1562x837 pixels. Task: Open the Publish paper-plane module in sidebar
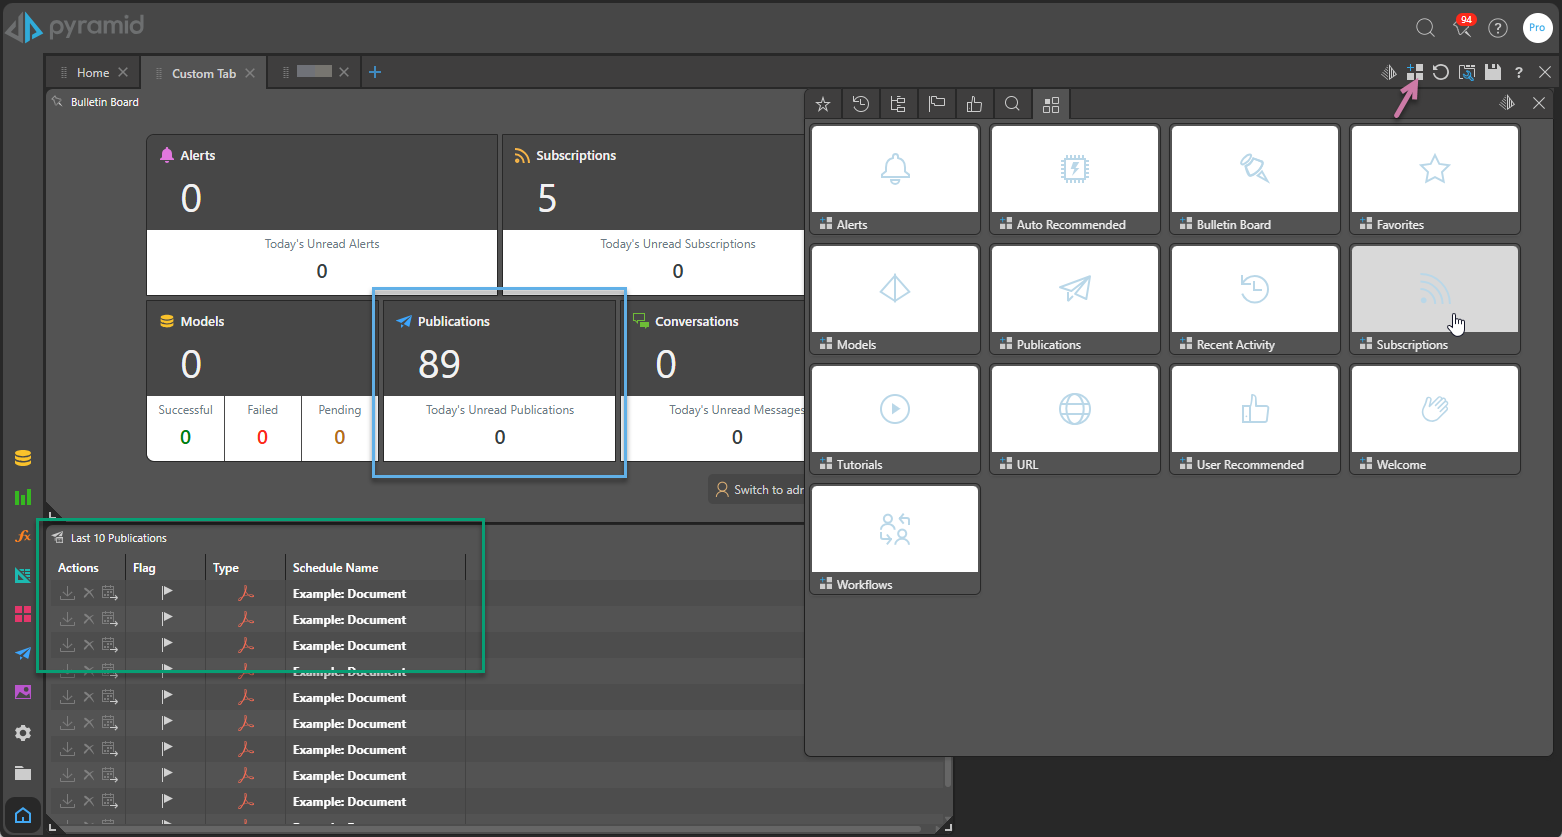coord(23,653)
